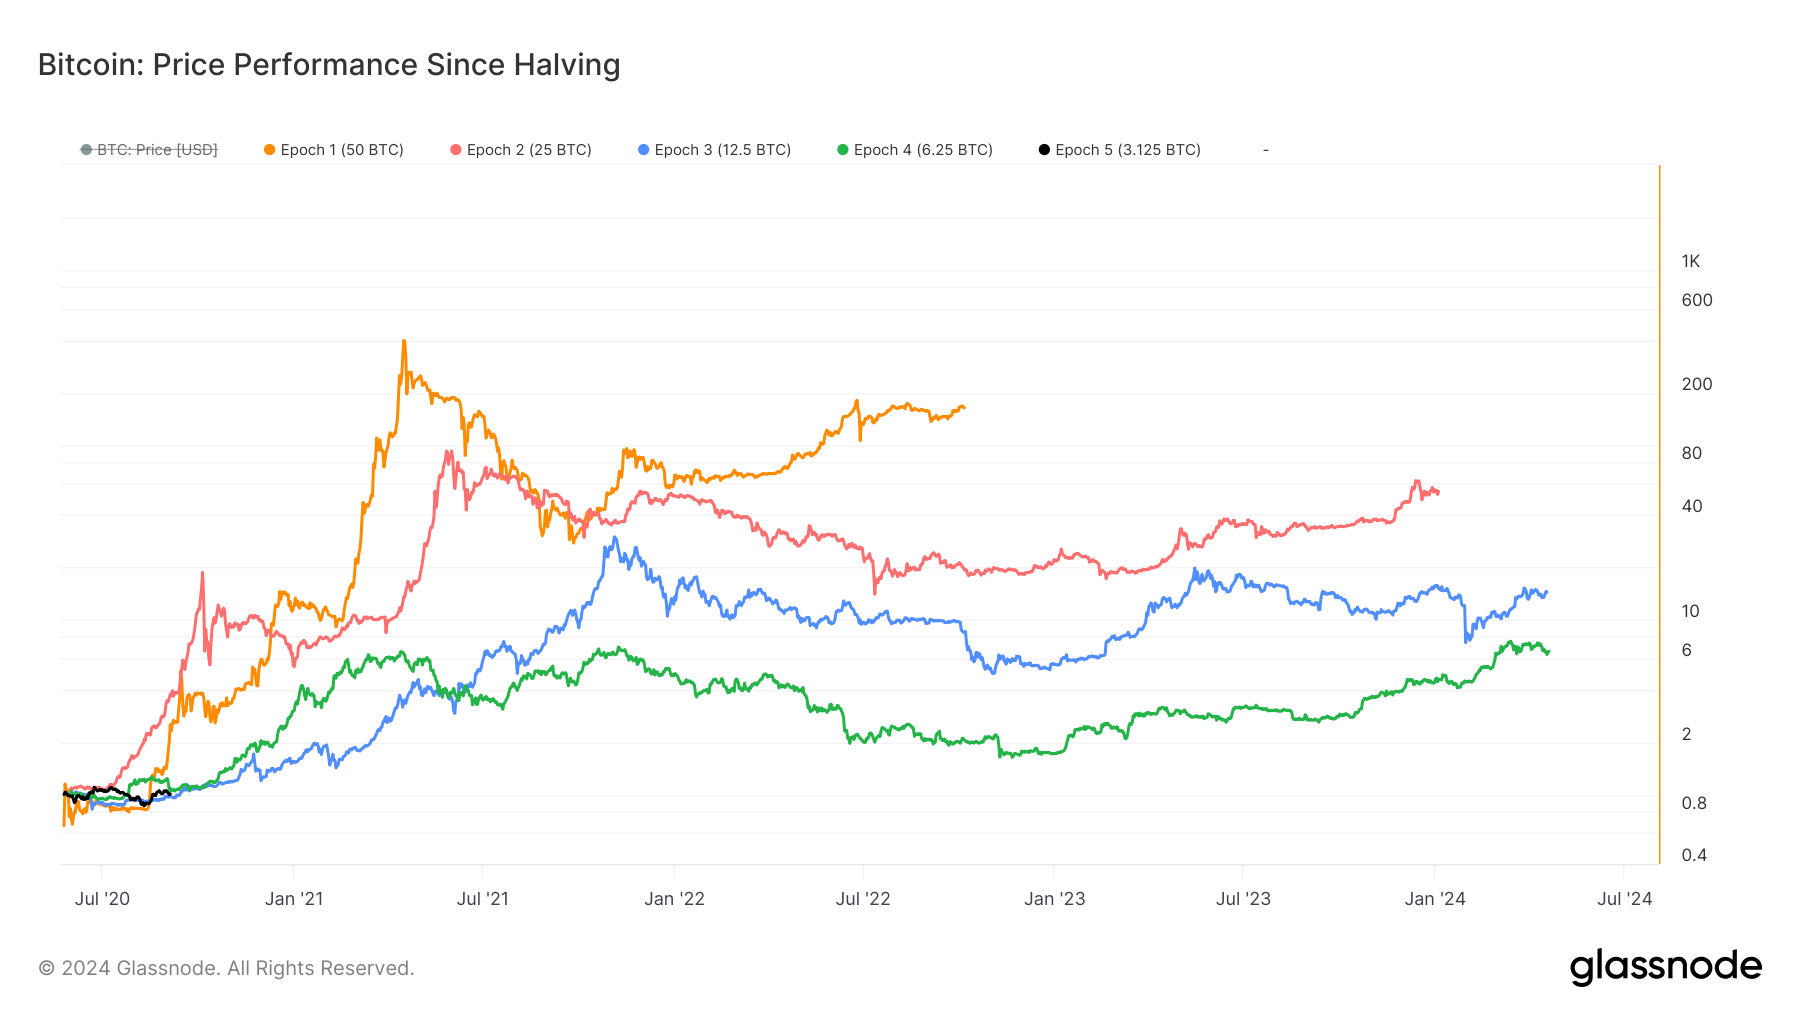Hide Epoch 4 (6.25 BTC) legend label

pyautogui.click(x=923, y=150)
